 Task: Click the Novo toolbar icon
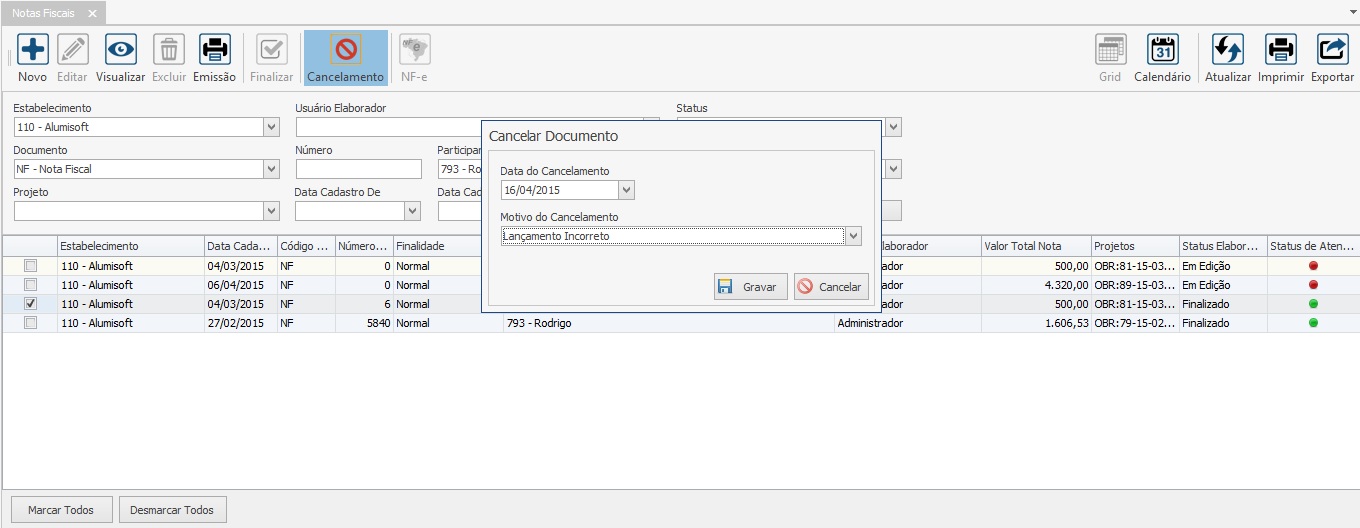tap(32, 50)
